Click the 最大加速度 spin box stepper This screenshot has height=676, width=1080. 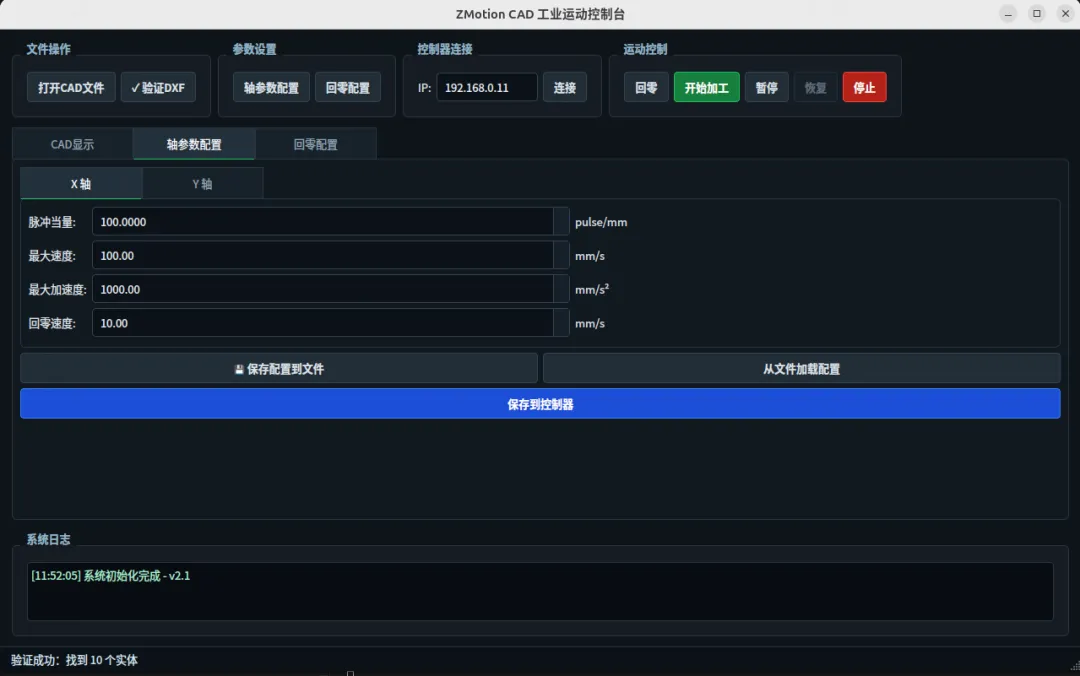pos(561,289)
